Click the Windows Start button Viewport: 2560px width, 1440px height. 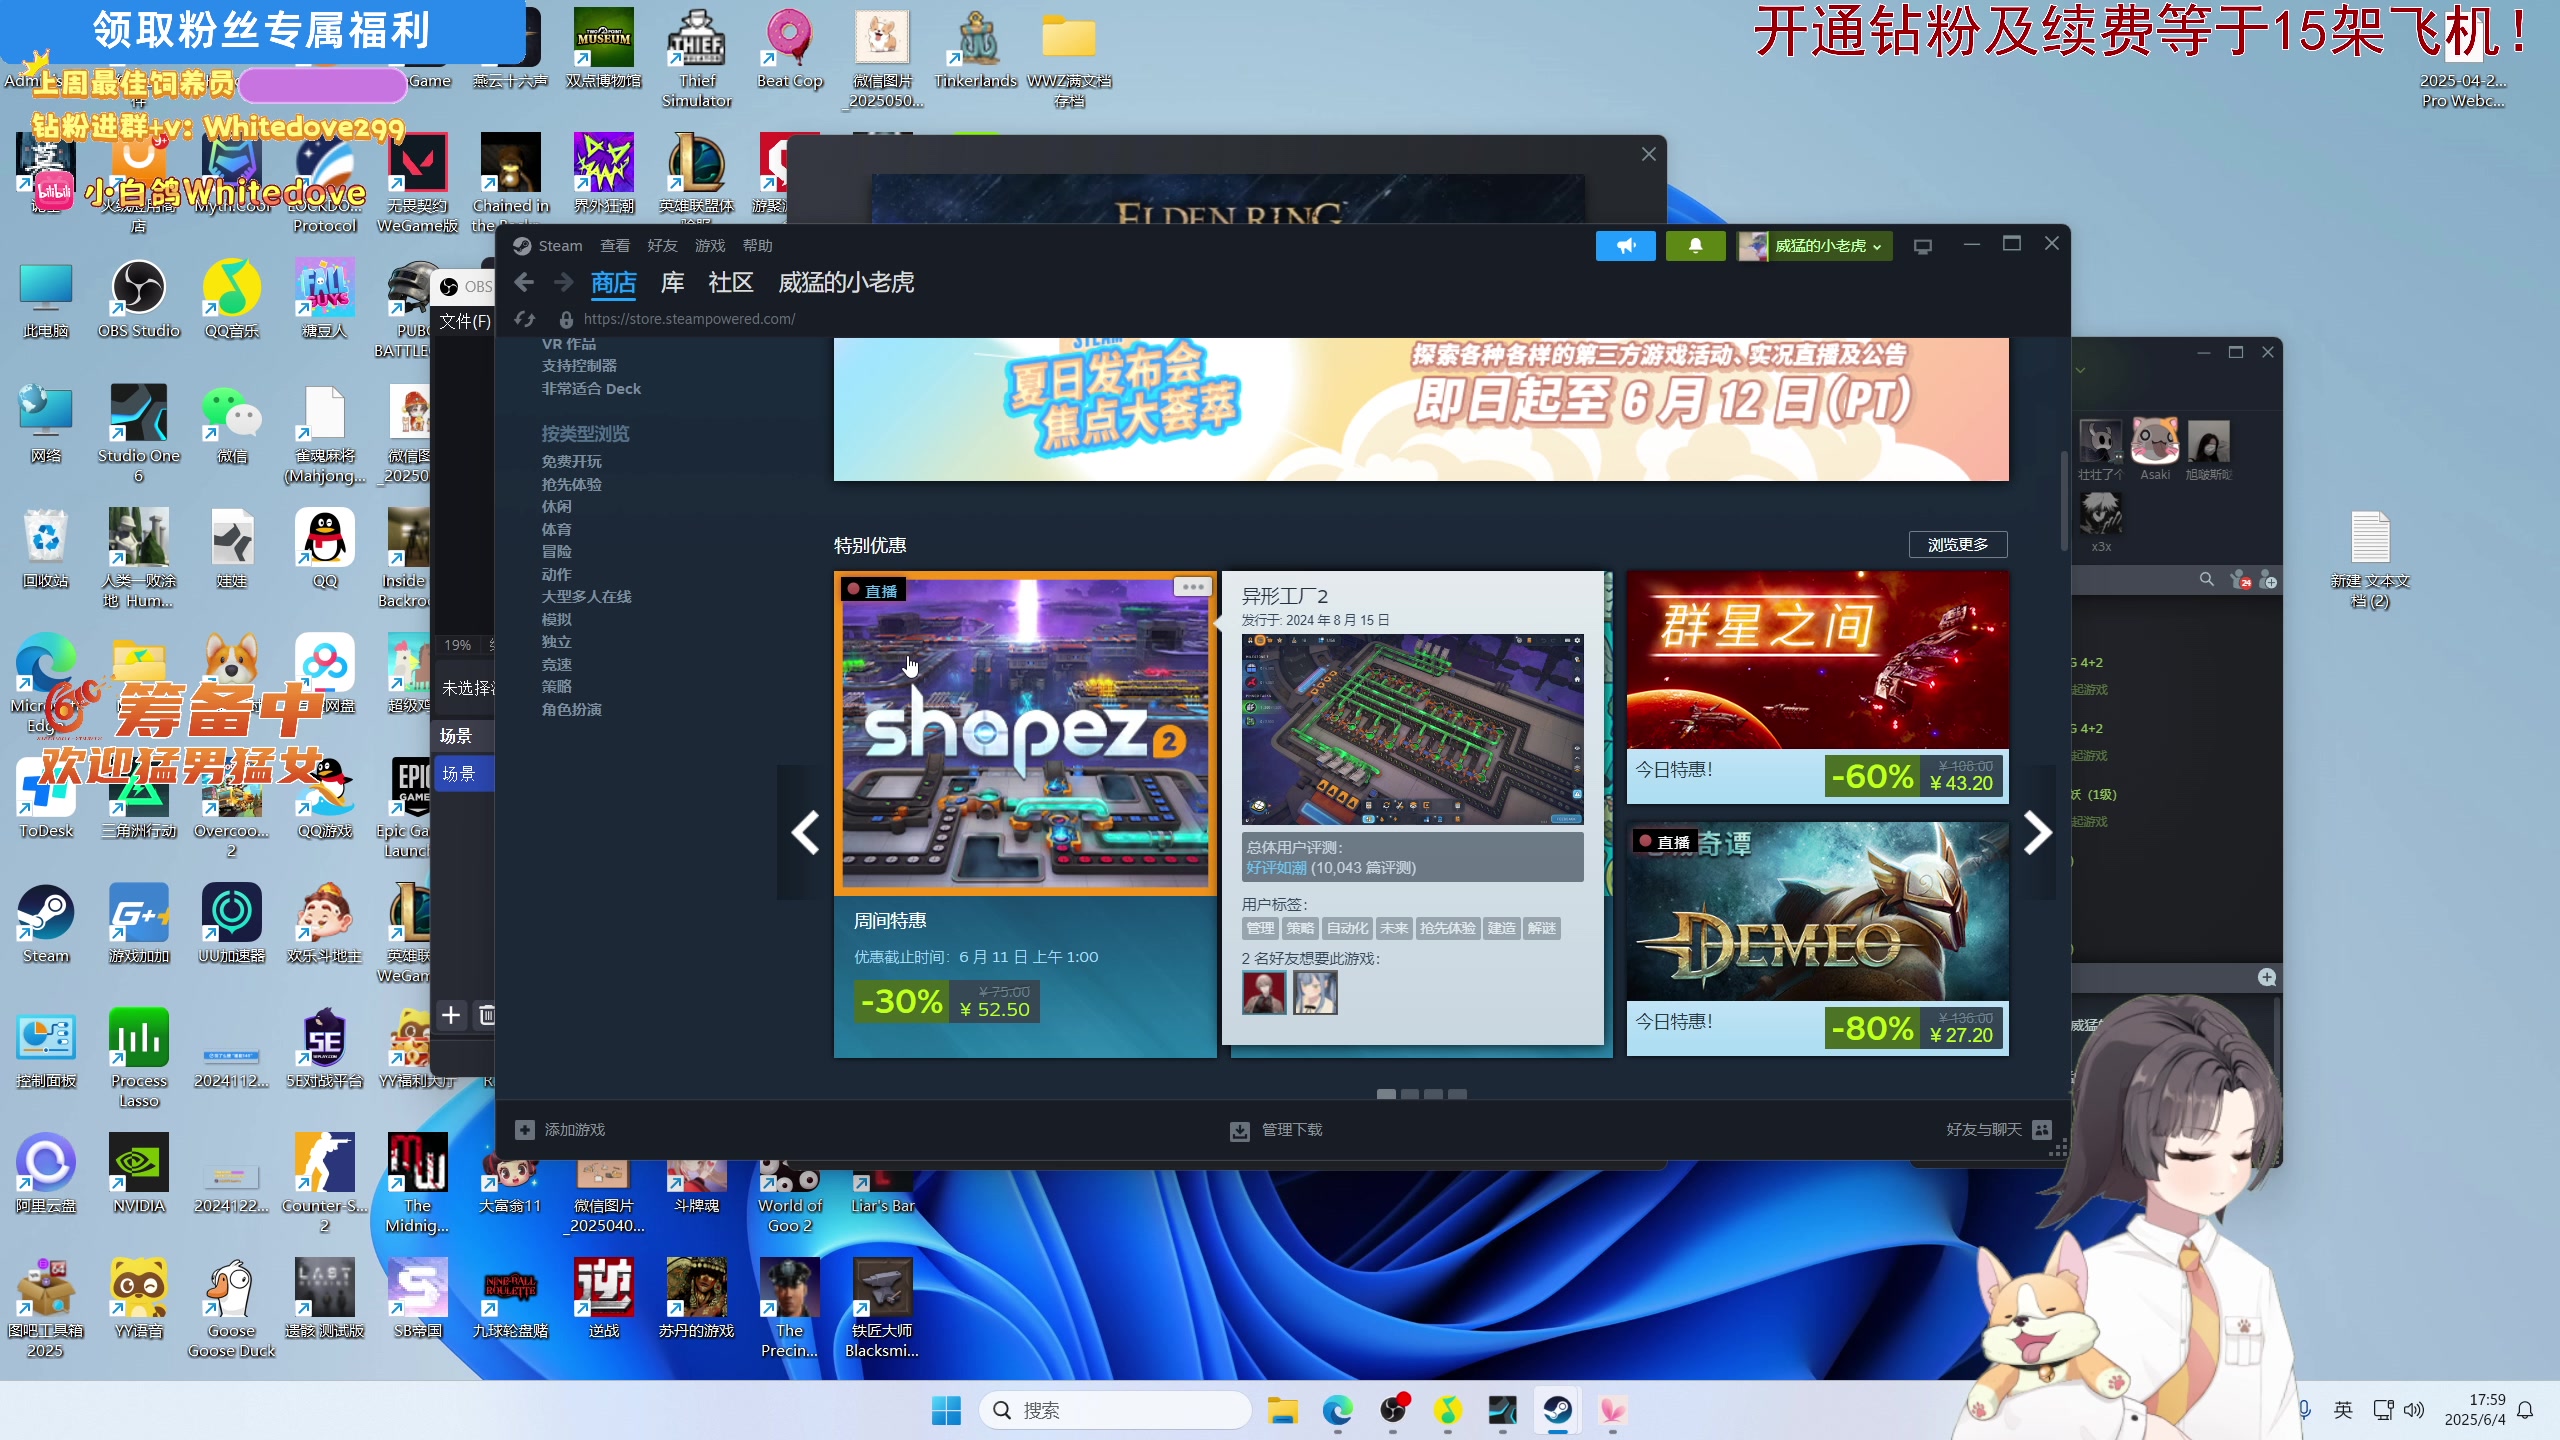click(946, 1411)
